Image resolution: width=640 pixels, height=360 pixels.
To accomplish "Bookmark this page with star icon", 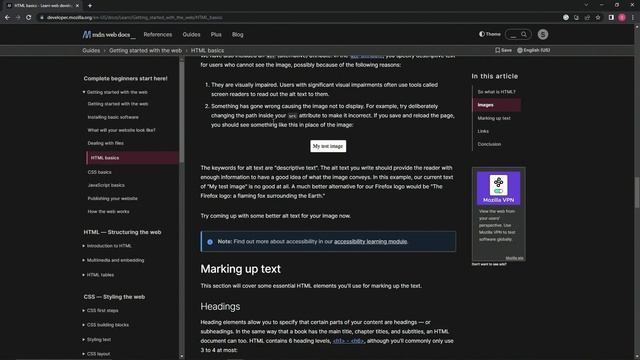I will [x=598, y=18].
